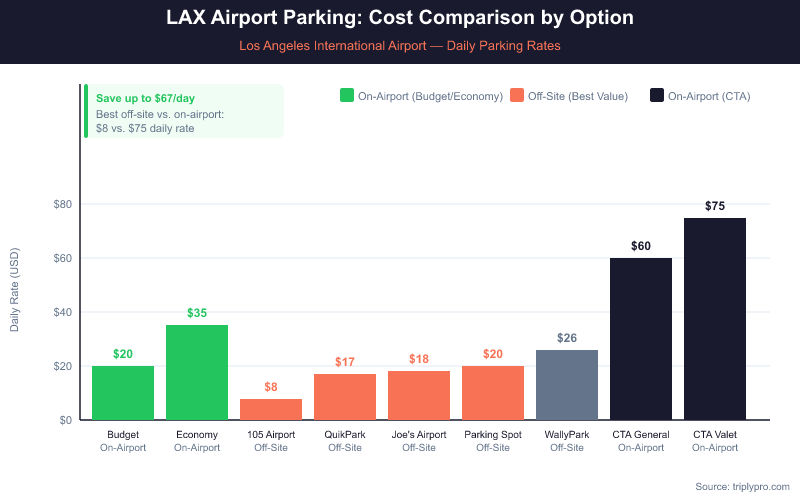
Task: Click the short 105 Airport bar
Action: pos(271,409)
